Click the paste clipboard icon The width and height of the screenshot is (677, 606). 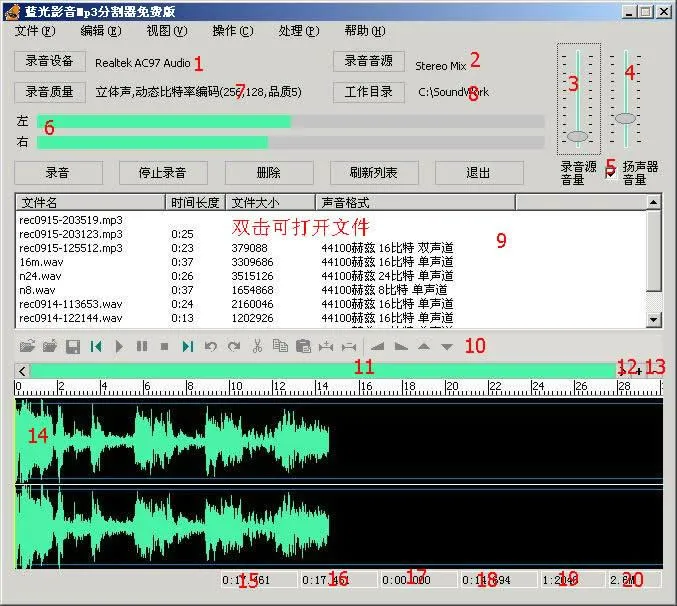pos(303,346)
